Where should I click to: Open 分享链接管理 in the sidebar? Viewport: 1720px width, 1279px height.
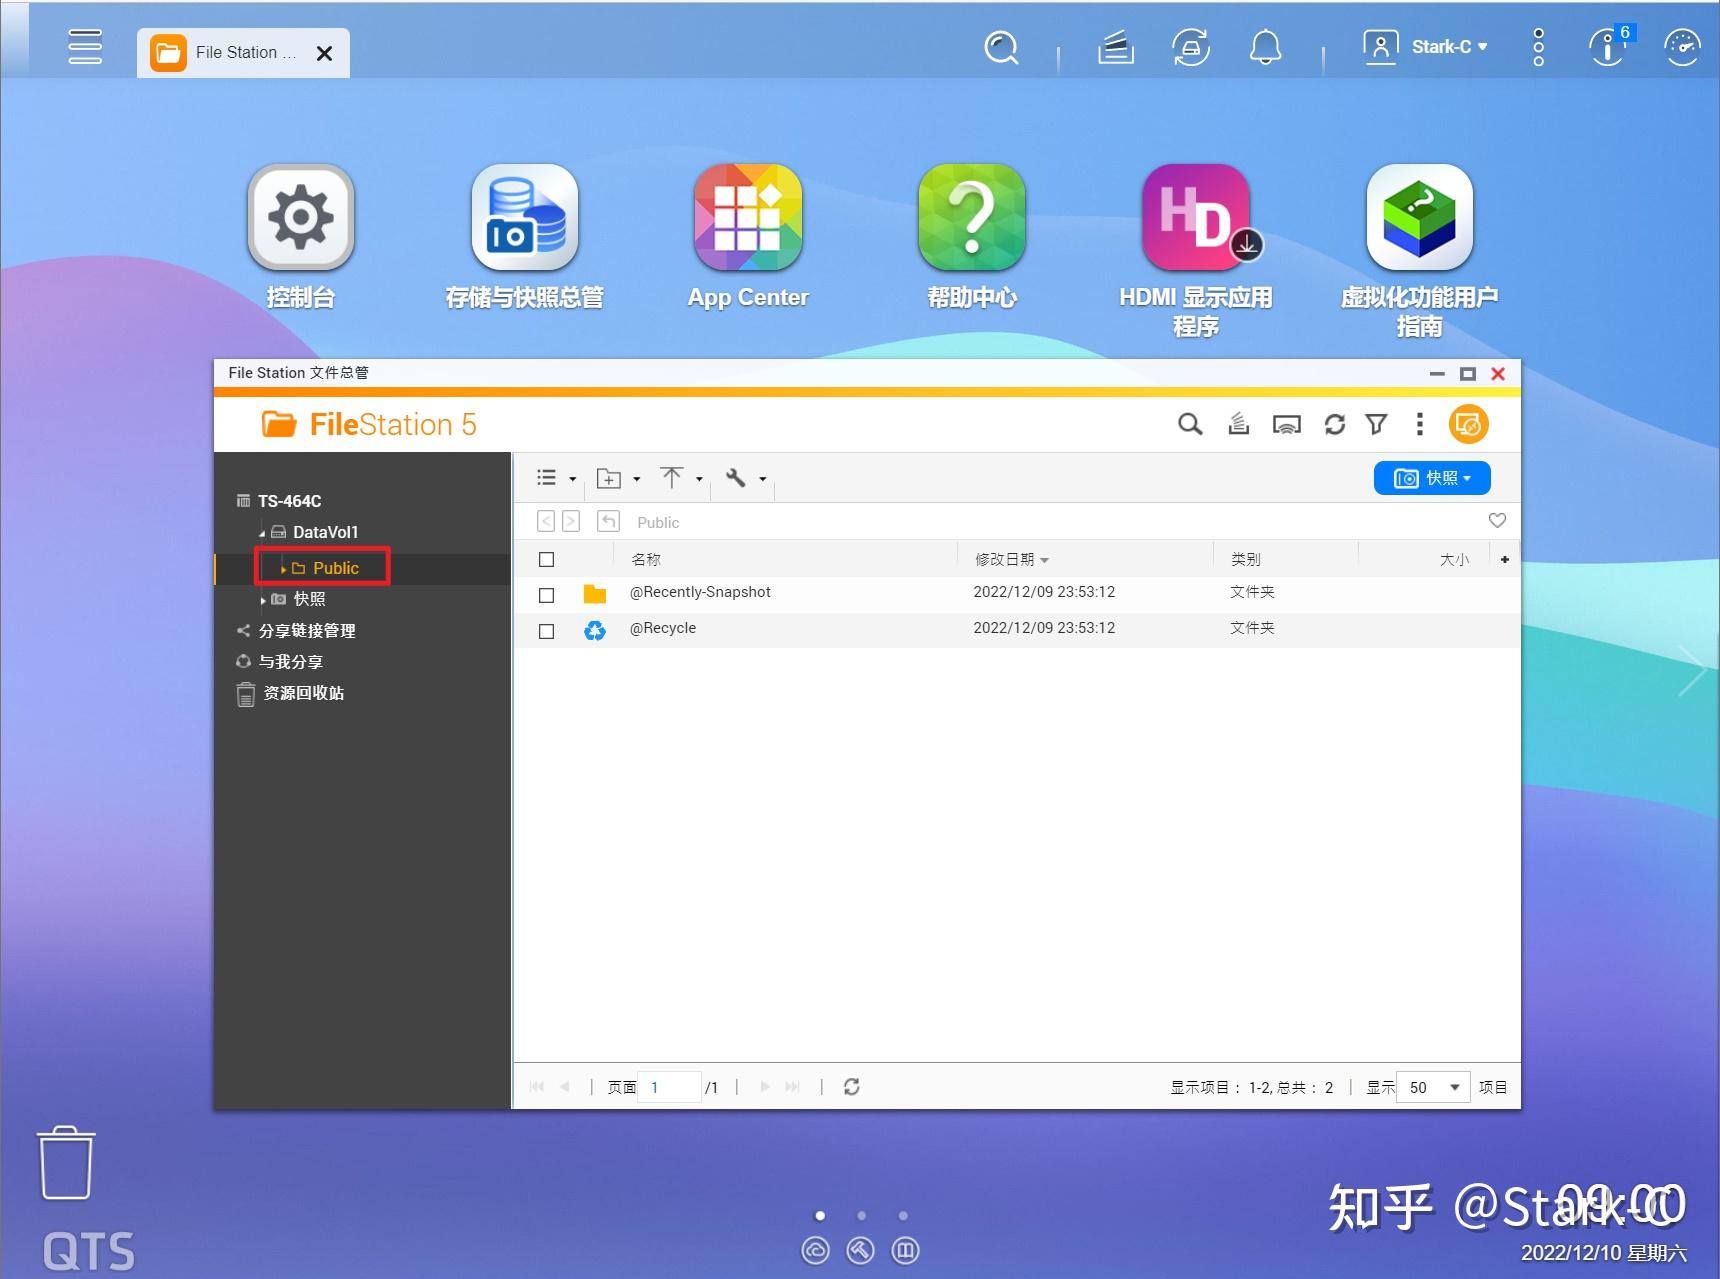click(307, 631)
